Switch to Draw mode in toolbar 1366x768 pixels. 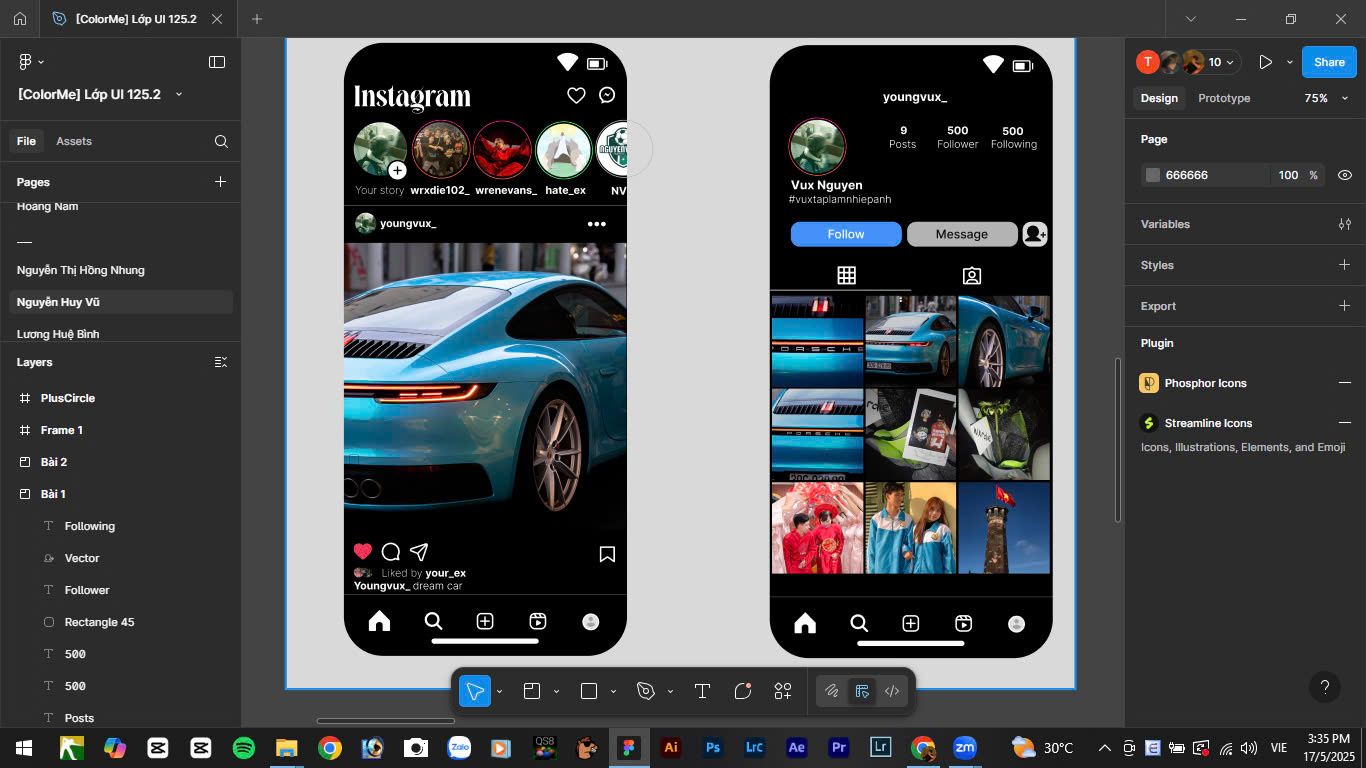pos(831,691)
